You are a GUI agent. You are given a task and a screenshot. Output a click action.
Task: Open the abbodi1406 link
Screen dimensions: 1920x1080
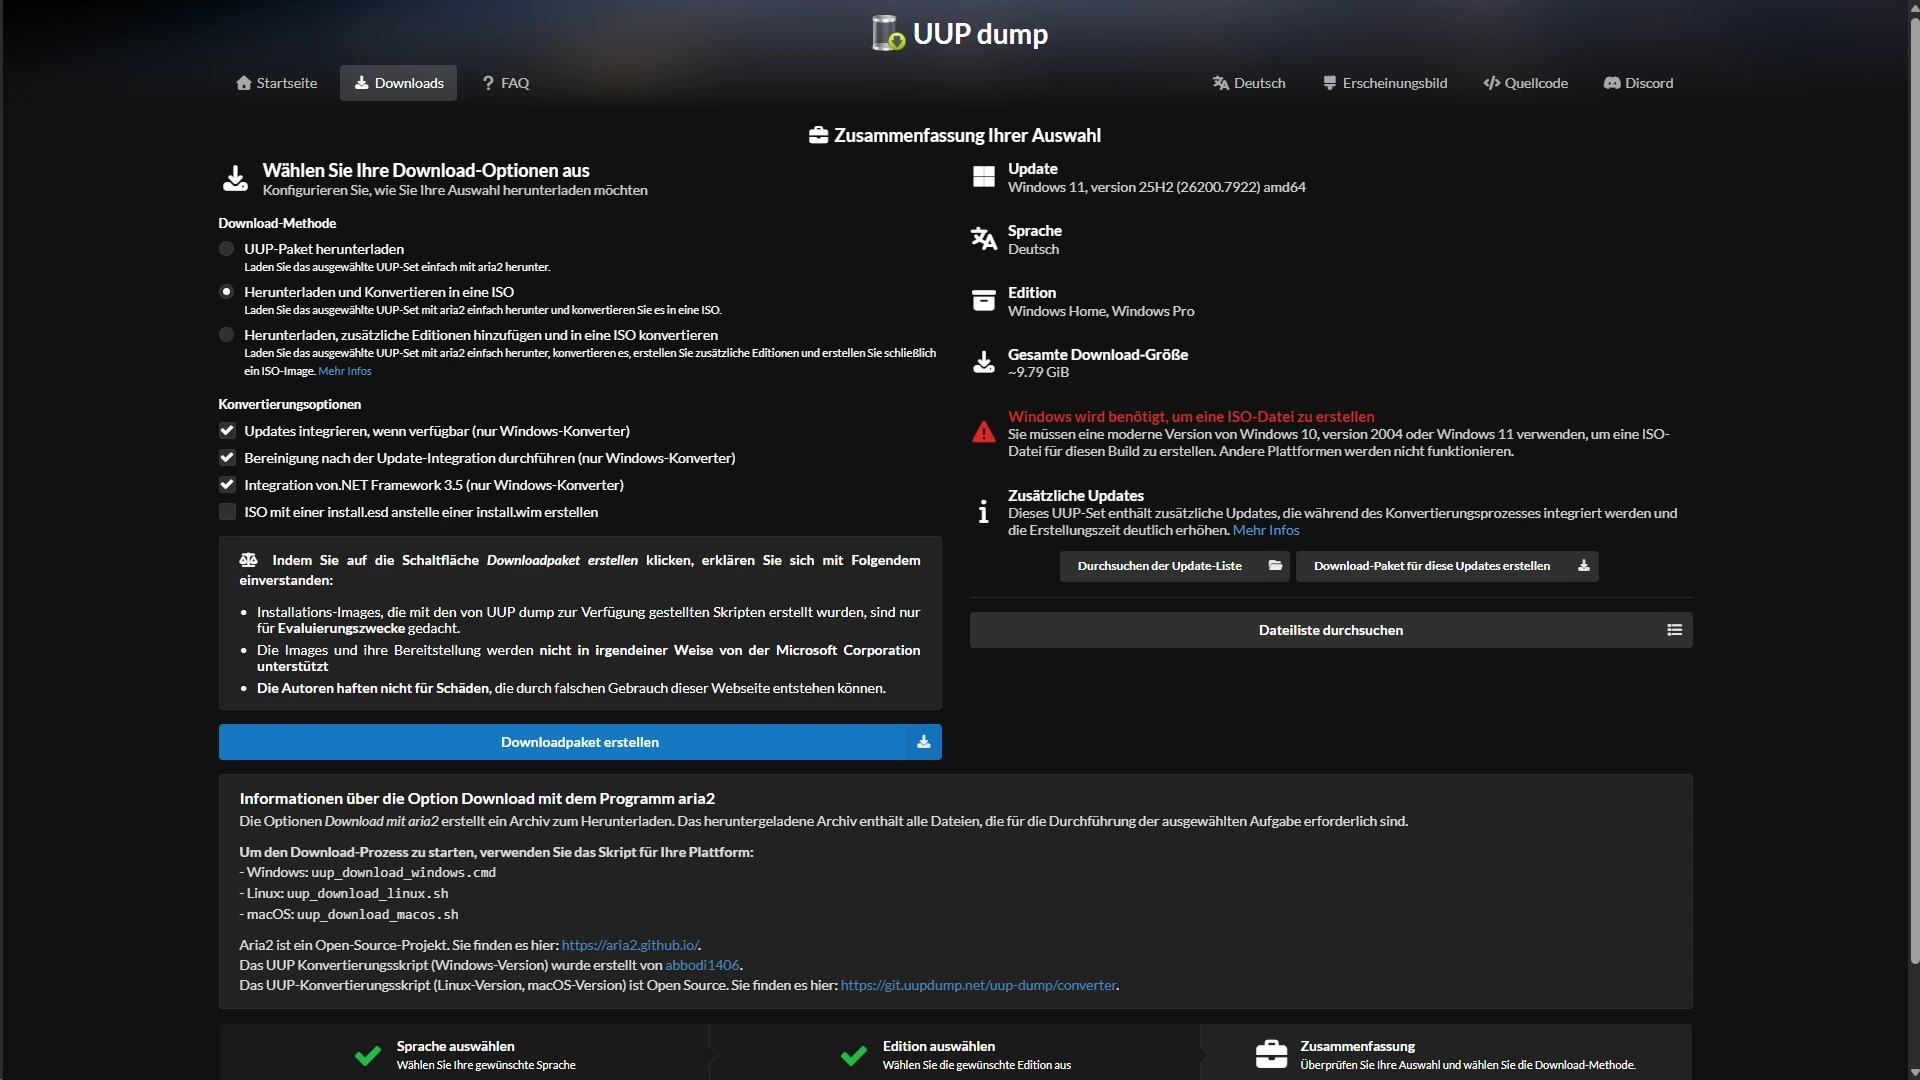(x=702, y=965)
